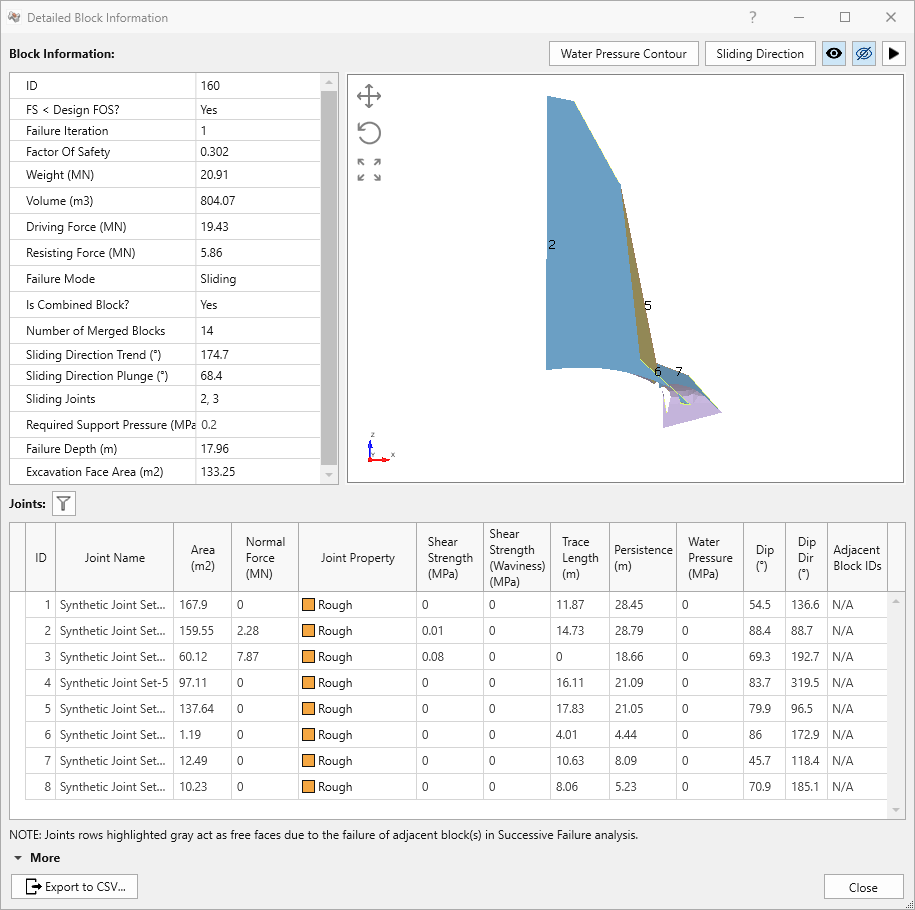This screenshot has height=910, width=915.
Task: Click the Sliding Direction button
Action: 760,54
